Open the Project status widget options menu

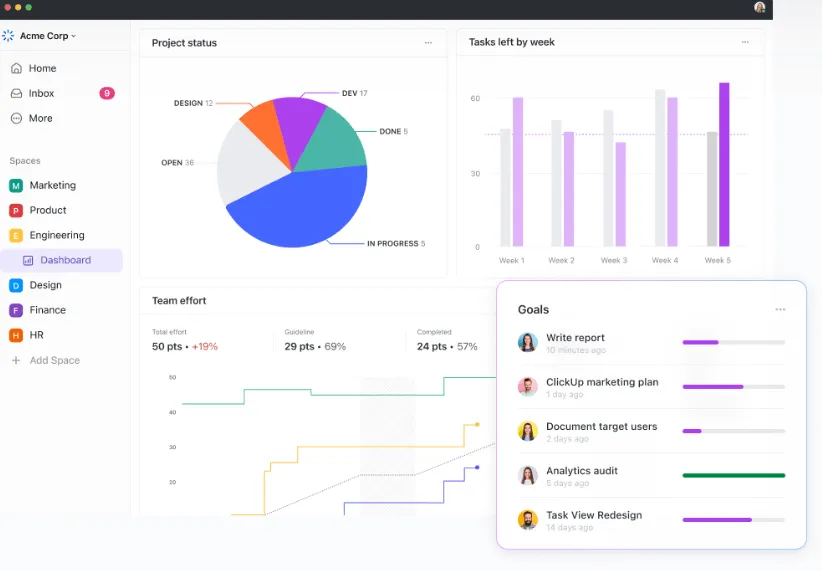coord(428,42)
